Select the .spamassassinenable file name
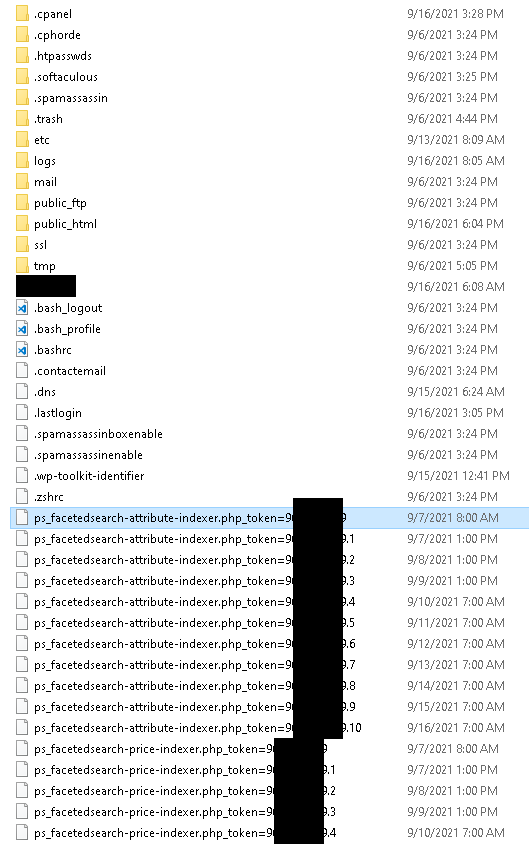Image resolution: width=529 pixels, height=844 pixels. (88, 455)
